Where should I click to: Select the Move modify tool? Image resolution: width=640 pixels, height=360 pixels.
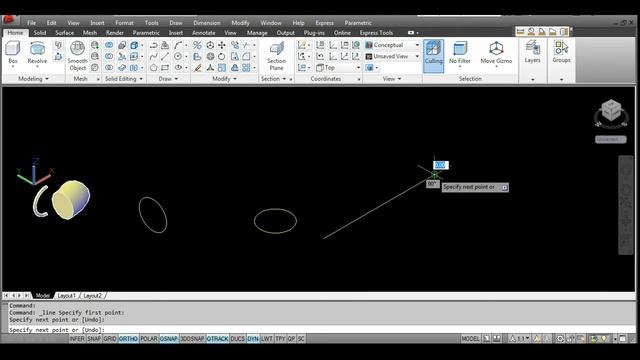(x=222, y=45)
